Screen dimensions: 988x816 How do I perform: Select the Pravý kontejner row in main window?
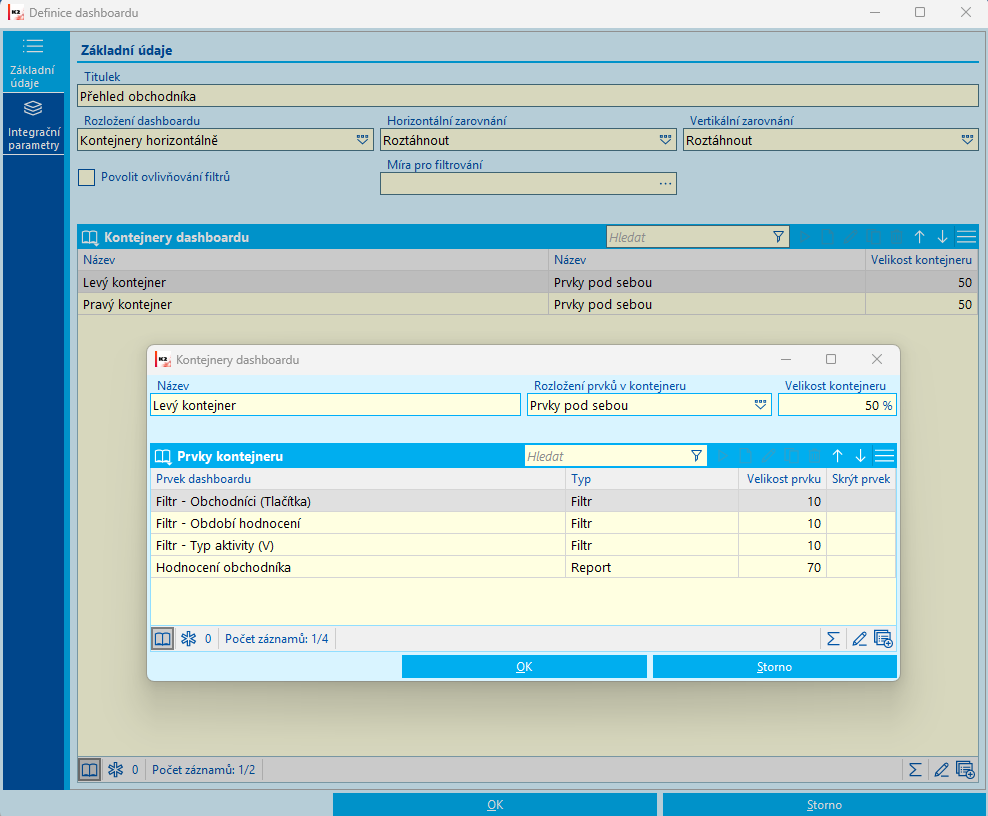[528, 304]
